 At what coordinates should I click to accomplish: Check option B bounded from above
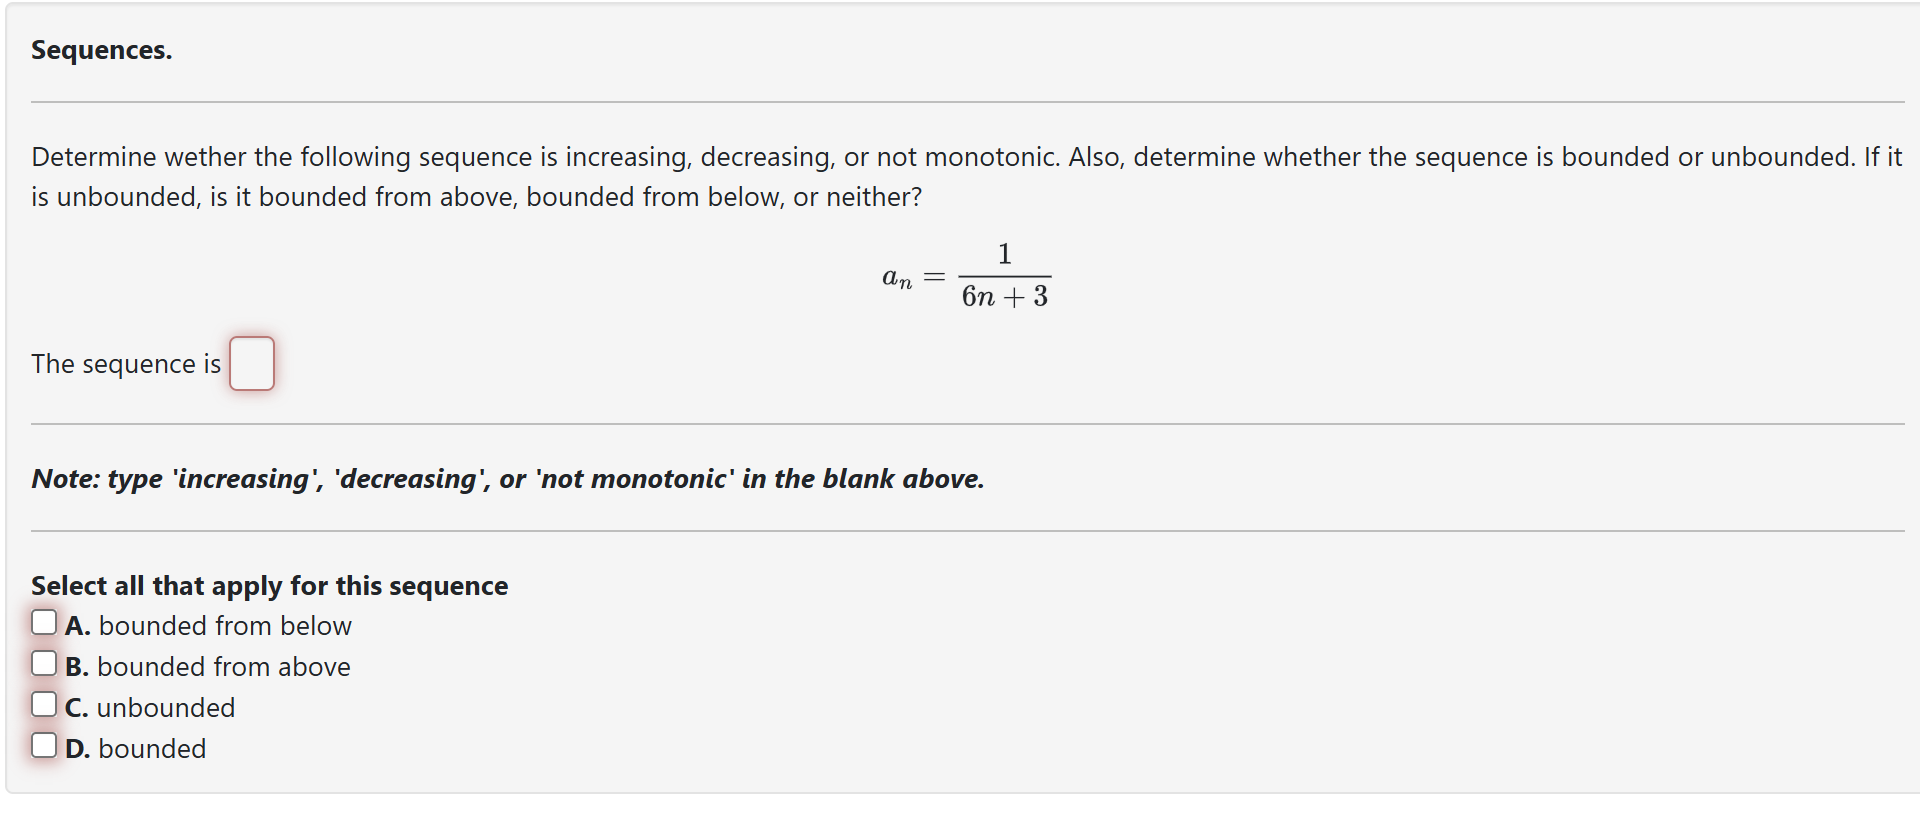[44, 662]
